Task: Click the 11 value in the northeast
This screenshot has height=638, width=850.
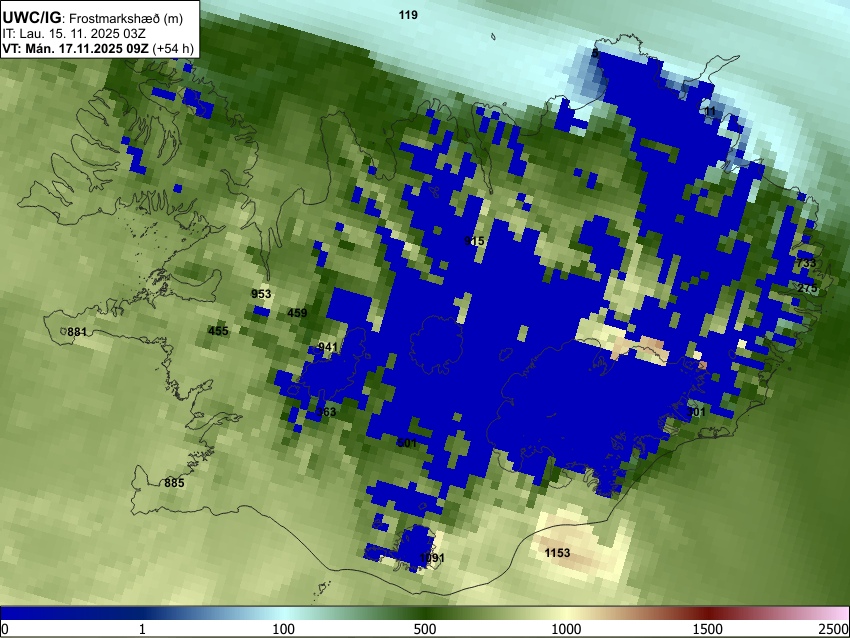Action: coord(710,112)
